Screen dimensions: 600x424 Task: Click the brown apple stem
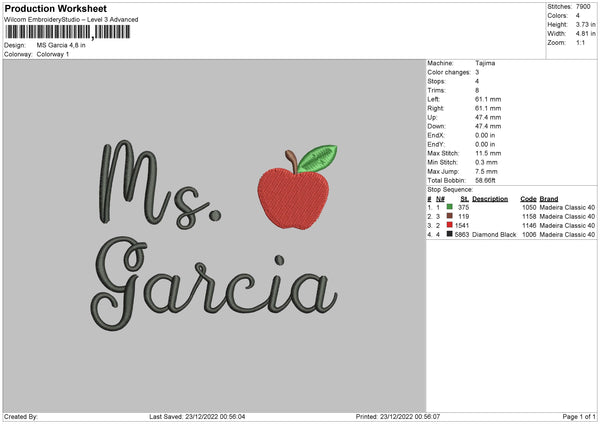pos(291,158)
